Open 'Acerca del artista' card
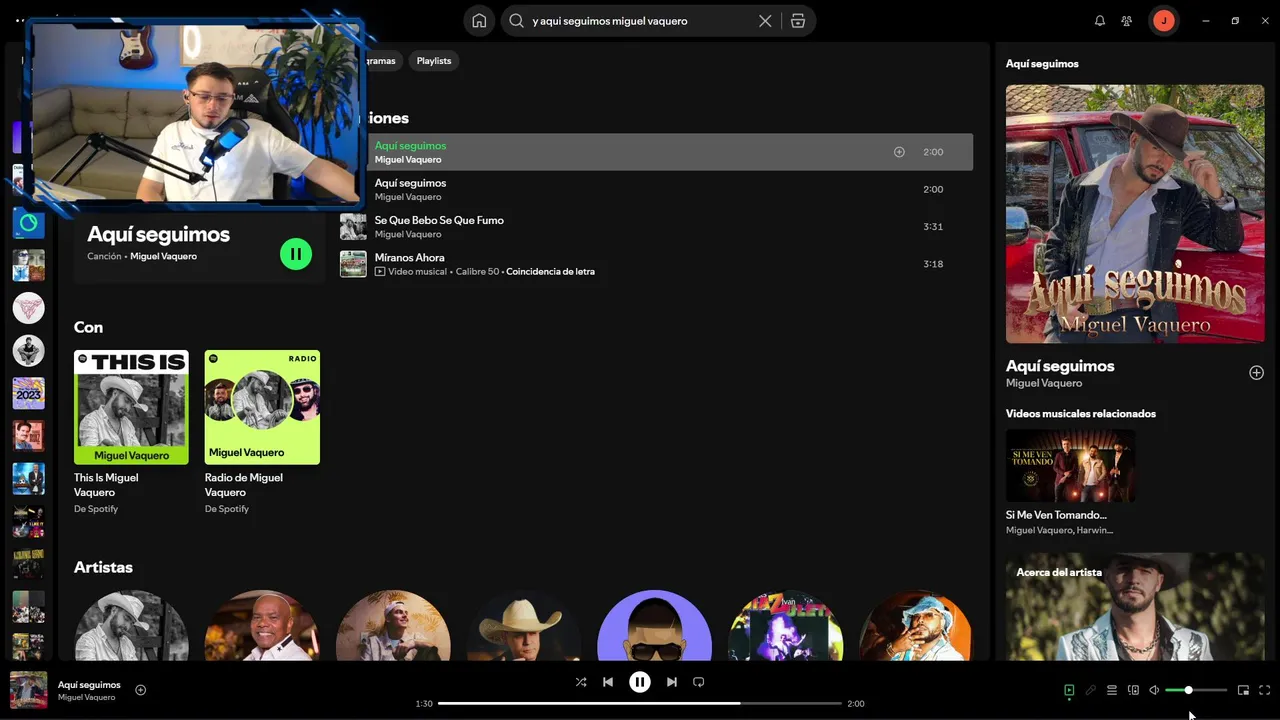Image resolution: width=1280 pixels, height=720 pixels. 1135,607
